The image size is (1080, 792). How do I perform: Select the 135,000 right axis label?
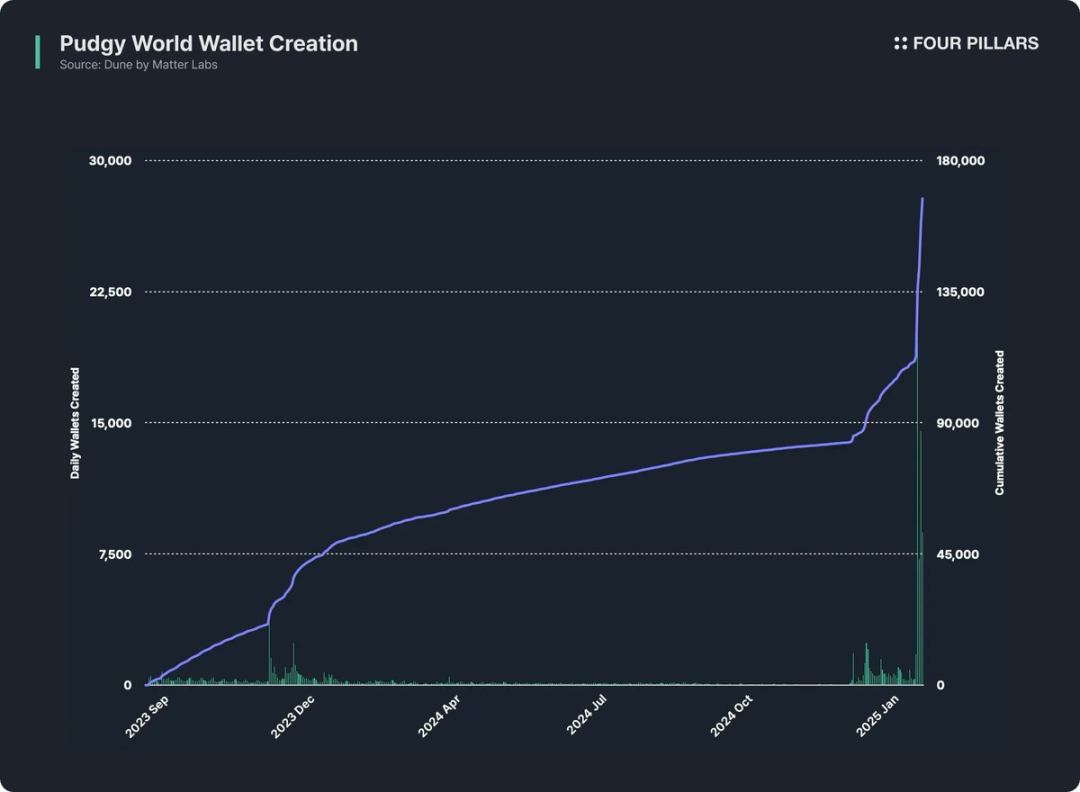pyautogui.click(x=960, y=292)
